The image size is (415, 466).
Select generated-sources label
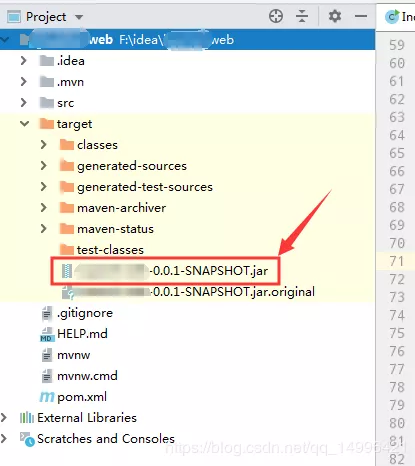132,166
